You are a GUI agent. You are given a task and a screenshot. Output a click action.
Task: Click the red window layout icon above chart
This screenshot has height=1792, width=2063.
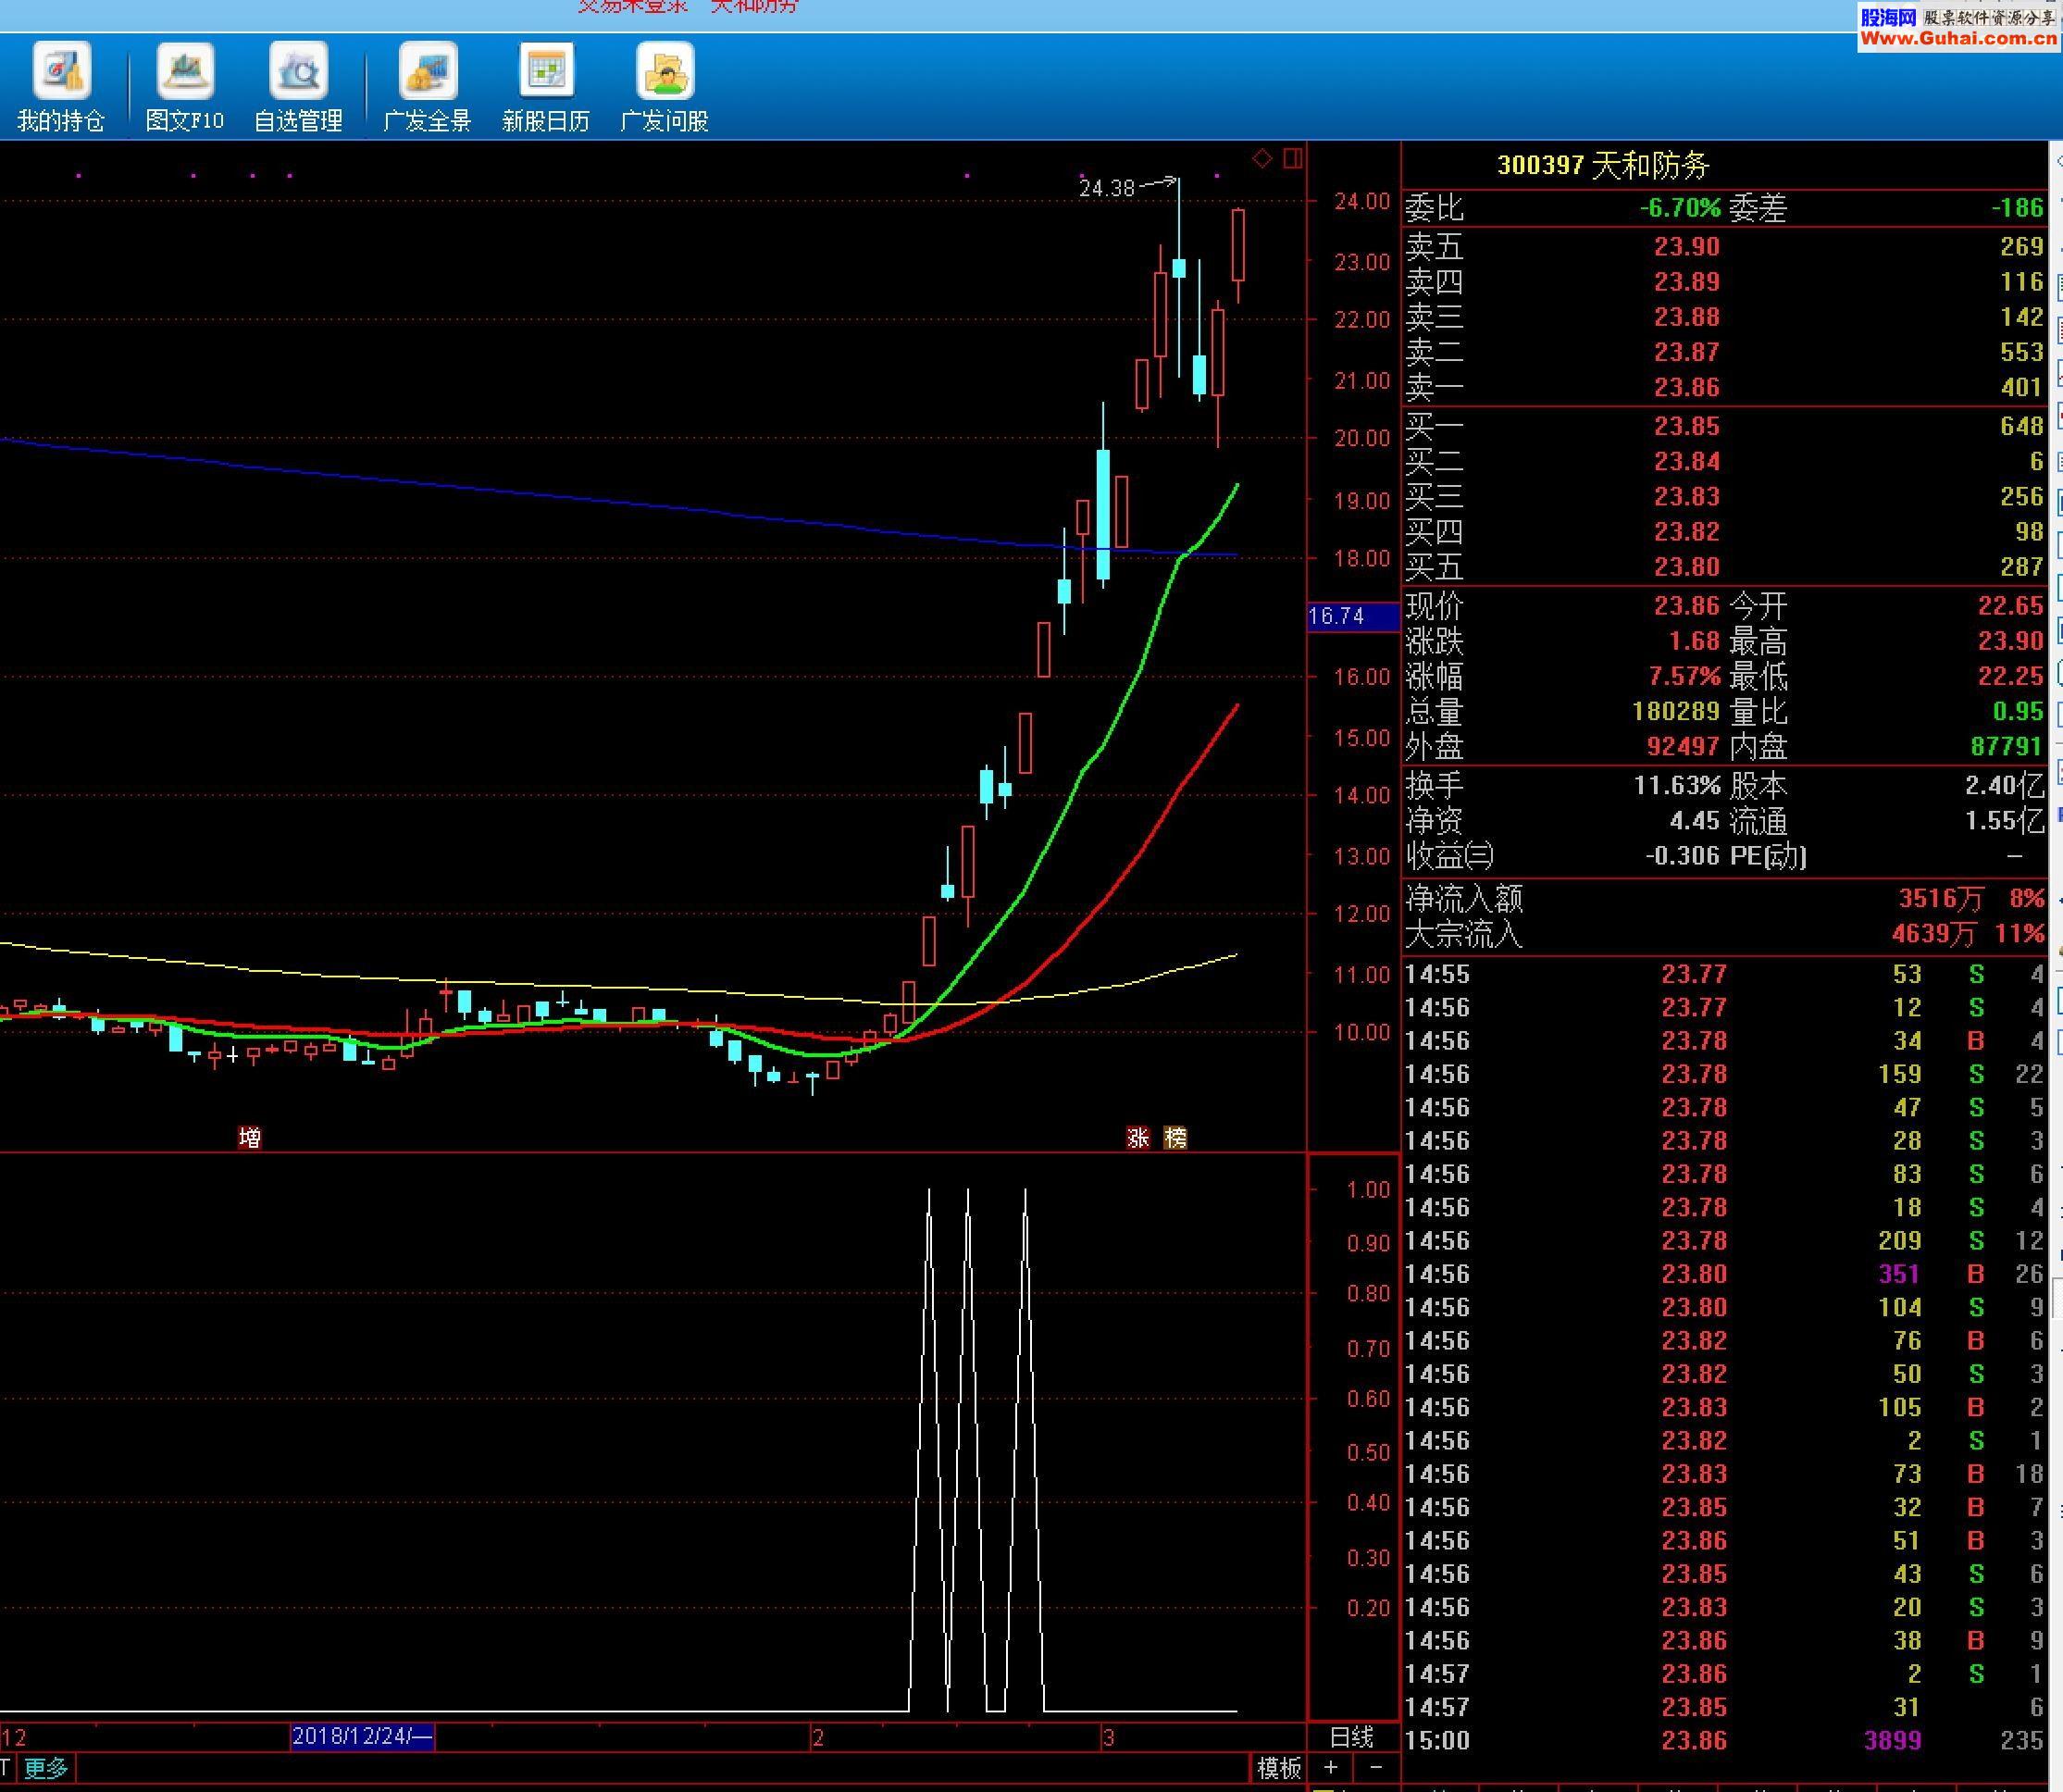tap(1293, 158)
